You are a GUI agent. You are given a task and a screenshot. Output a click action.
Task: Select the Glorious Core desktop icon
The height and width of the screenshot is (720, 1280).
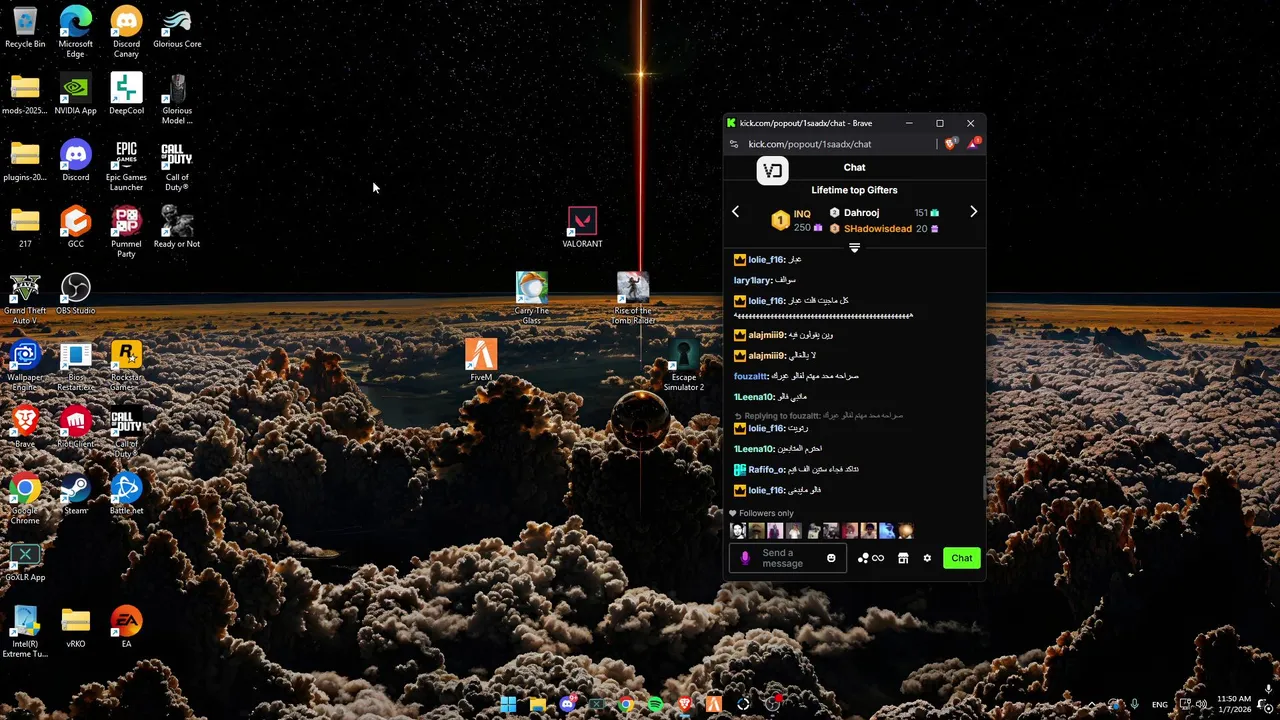[x=177, y=28]
